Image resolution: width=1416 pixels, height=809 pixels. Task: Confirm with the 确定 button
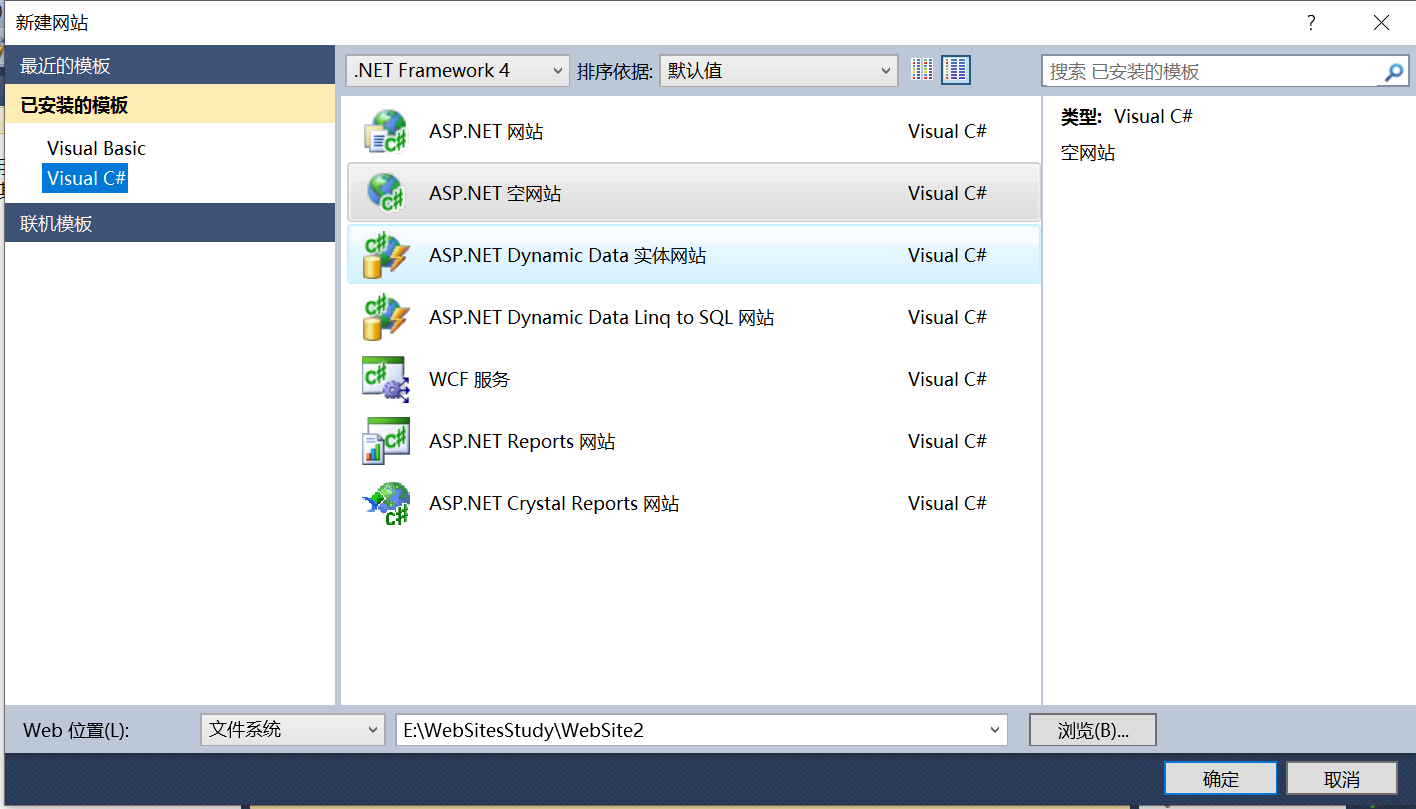click(1220, 778)
